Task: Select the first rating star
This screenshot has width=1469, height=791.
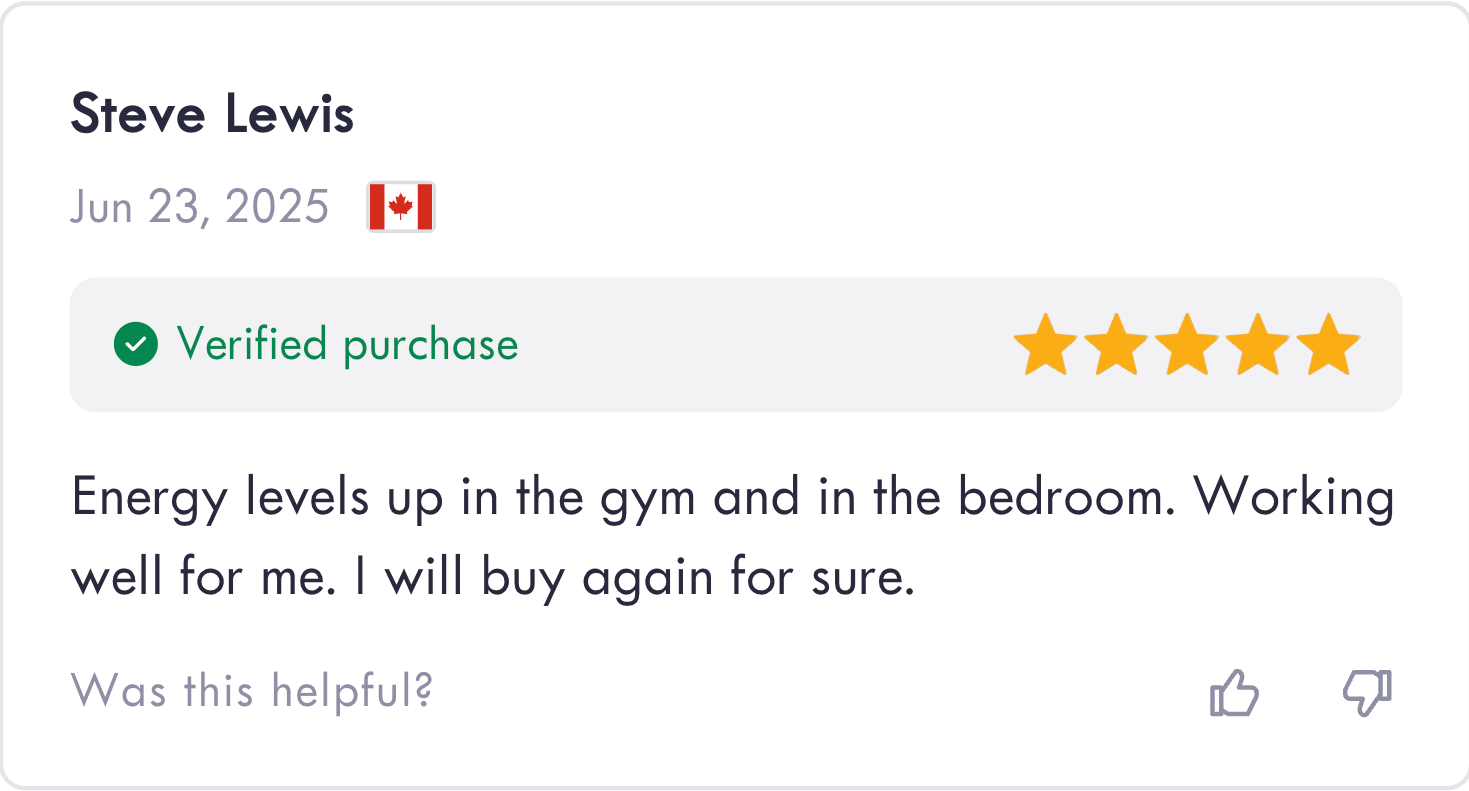Action: coord(1045,345)
